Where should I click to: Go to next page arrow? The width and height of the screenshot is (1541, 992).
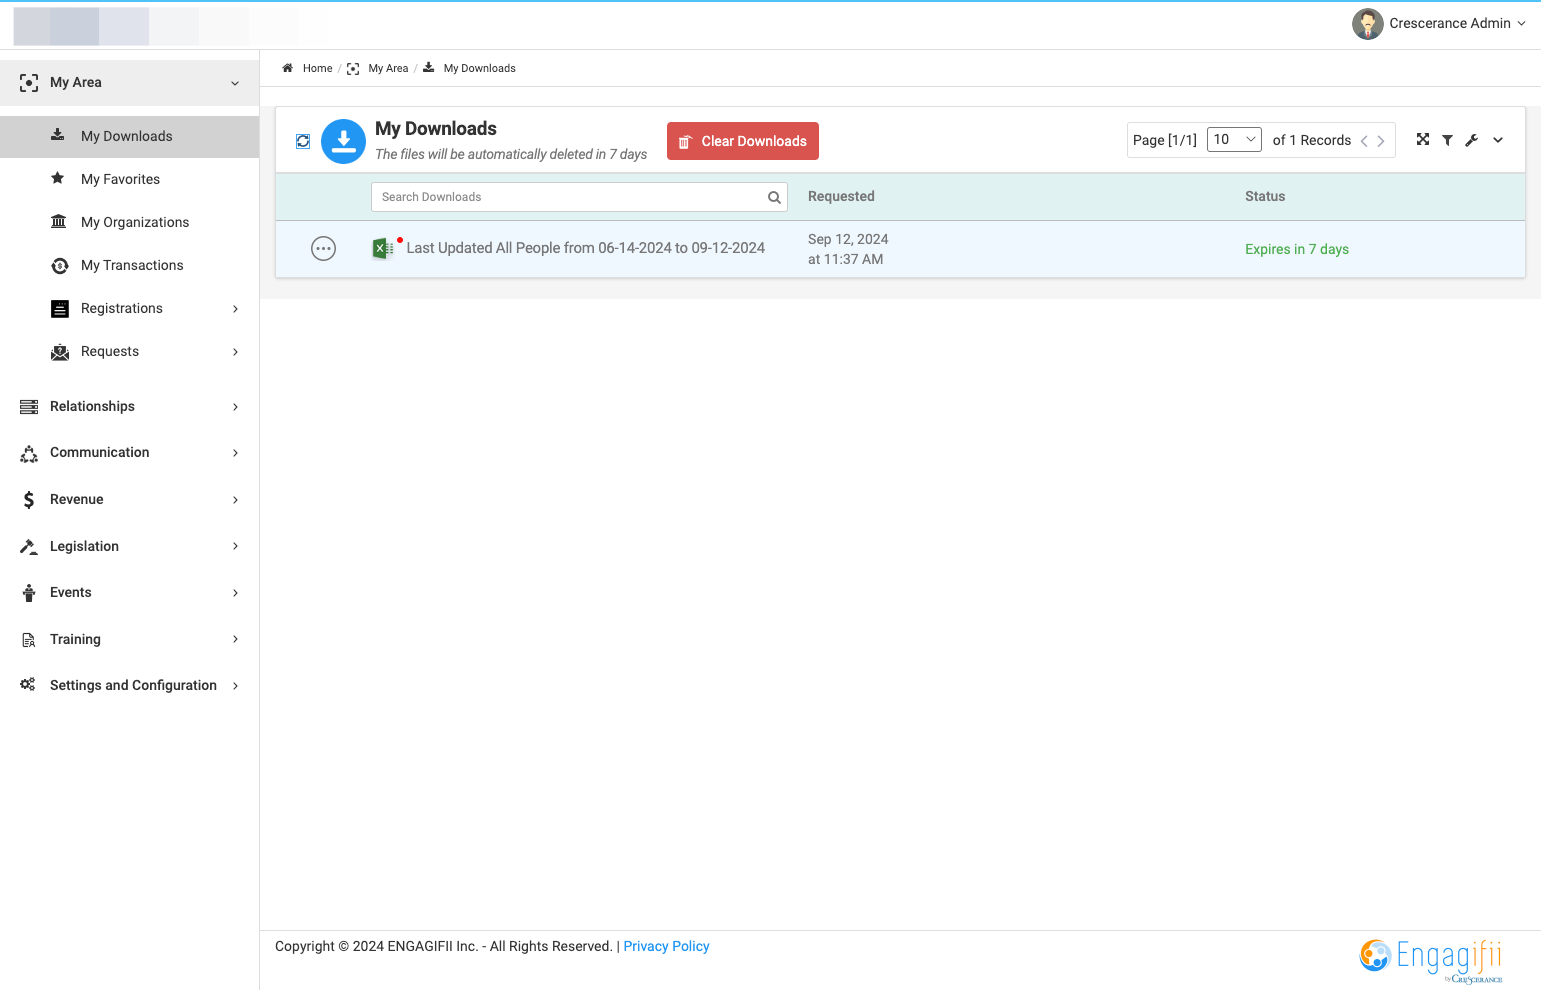point(1381,141)
